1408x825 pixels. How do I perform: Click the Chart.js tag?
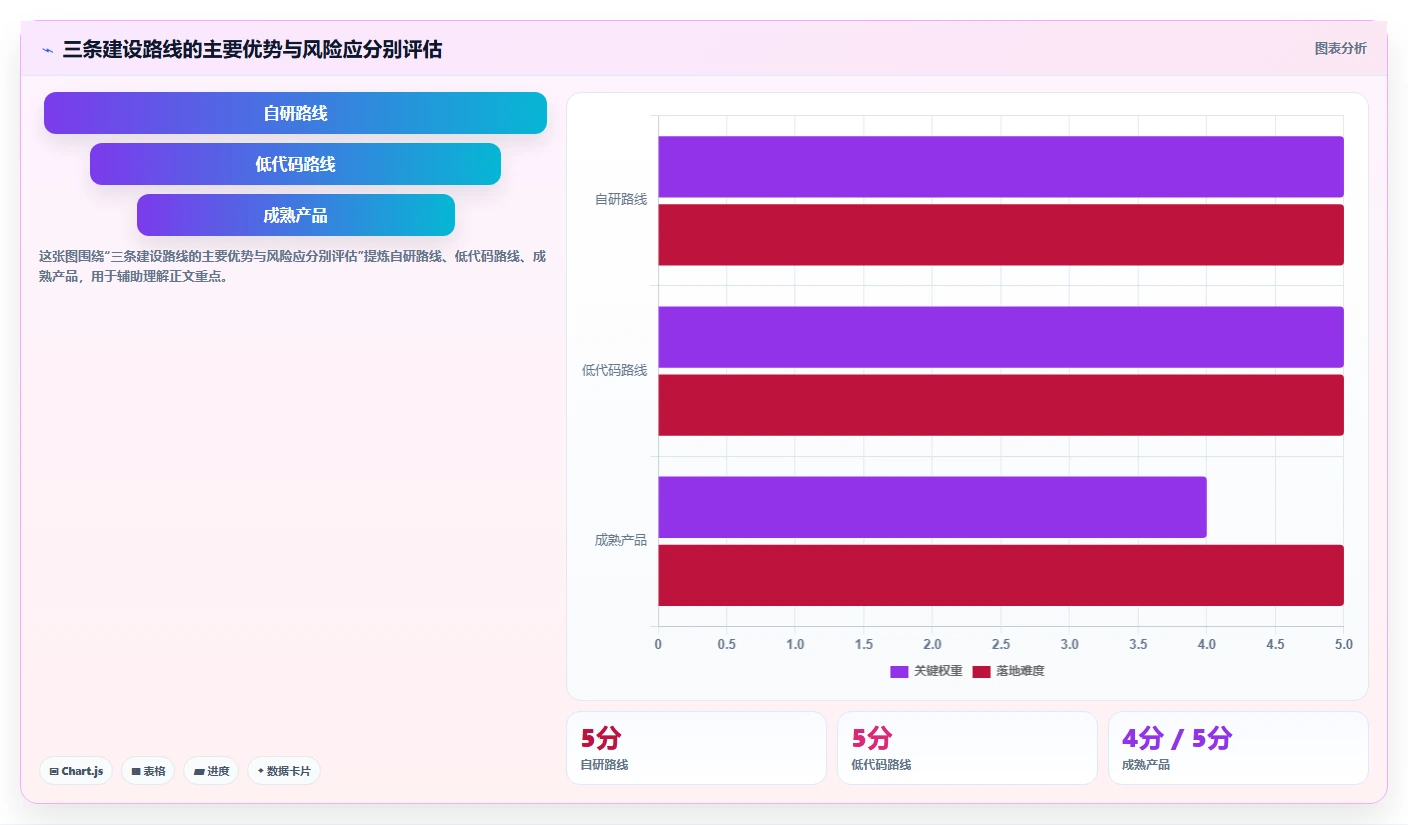tap(76, 771)
